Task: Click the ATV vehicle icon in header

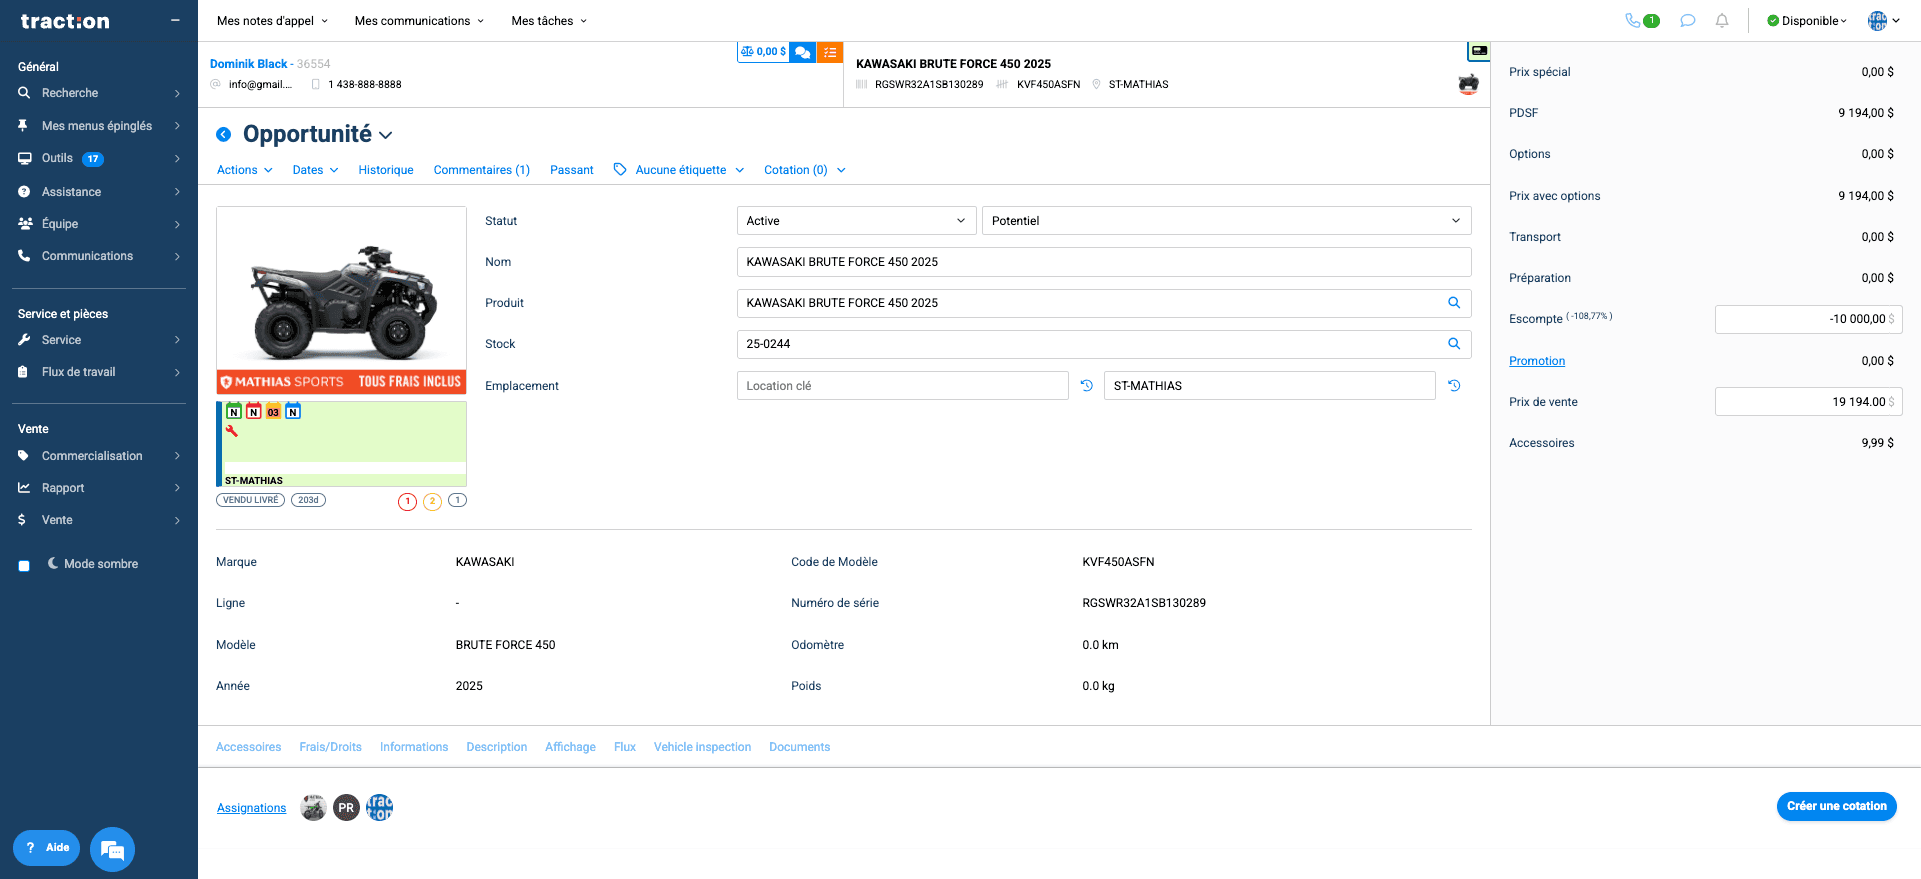Action: pyautogui.click(x=1468, y=84)
